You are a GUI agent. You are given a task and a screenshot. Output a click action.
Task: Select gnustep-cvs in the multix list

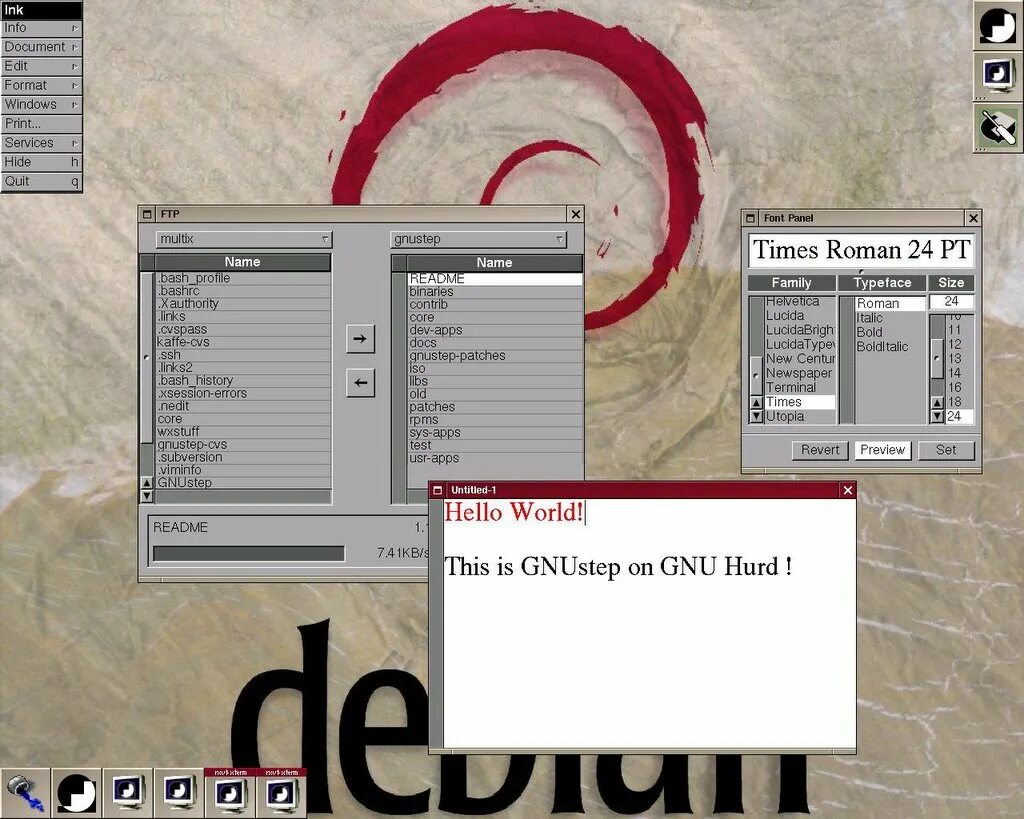[243, 445]
